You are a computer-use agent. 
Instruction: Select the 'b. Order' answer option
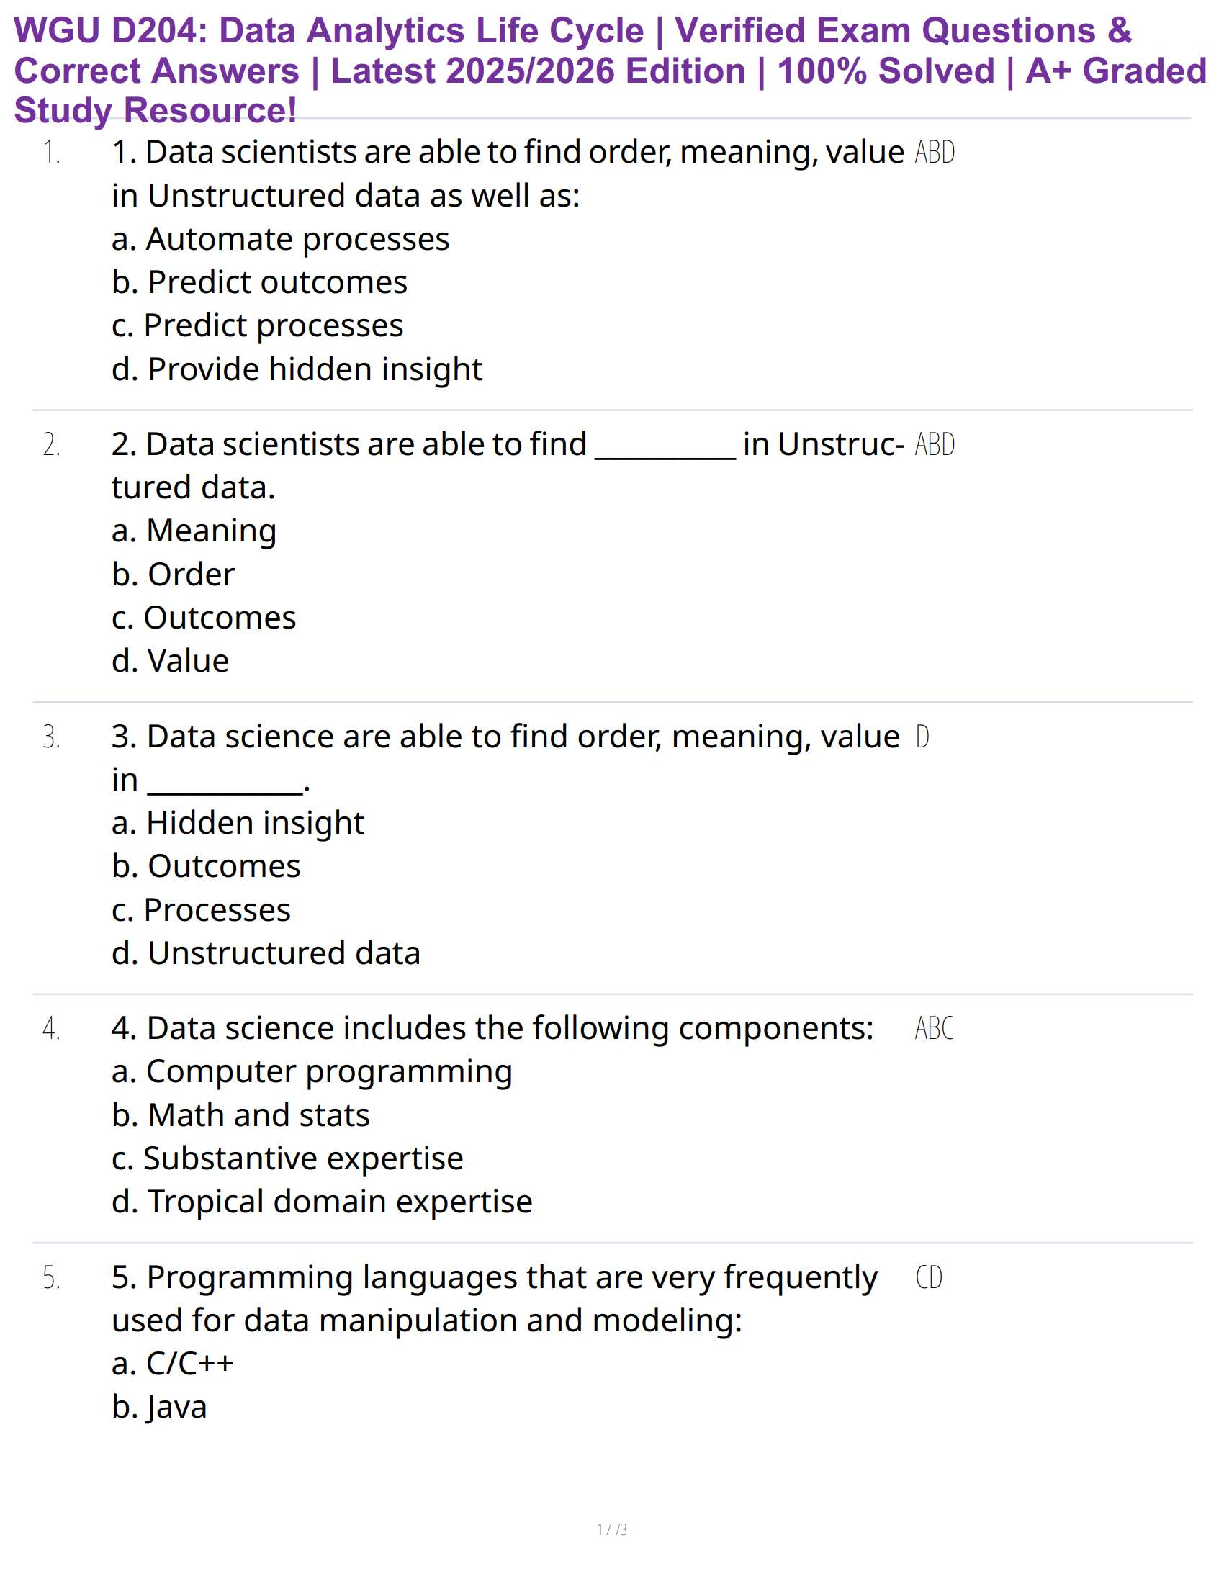[174, 575]
